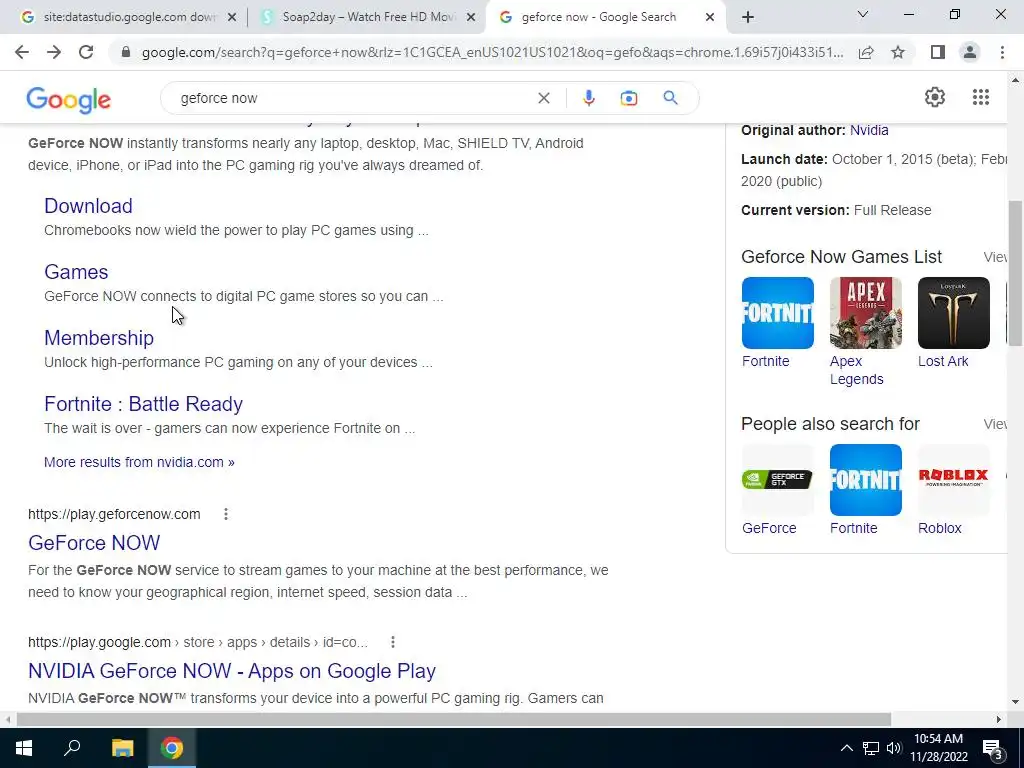Screen dimensions: 1024x768
Task: Reload the current page
Action: (x=86, y=52)
